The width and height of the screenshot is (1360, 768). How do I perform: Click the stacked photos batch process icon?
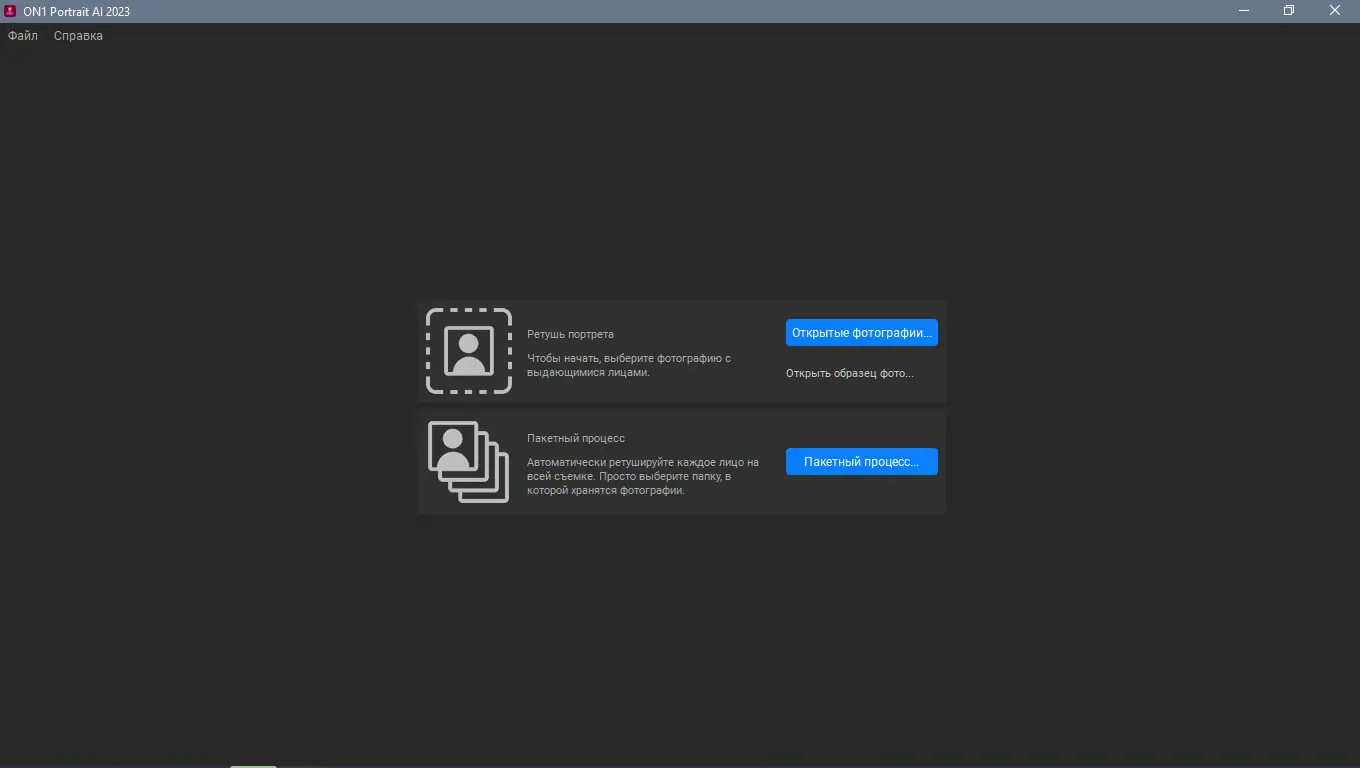pos(468,461)
